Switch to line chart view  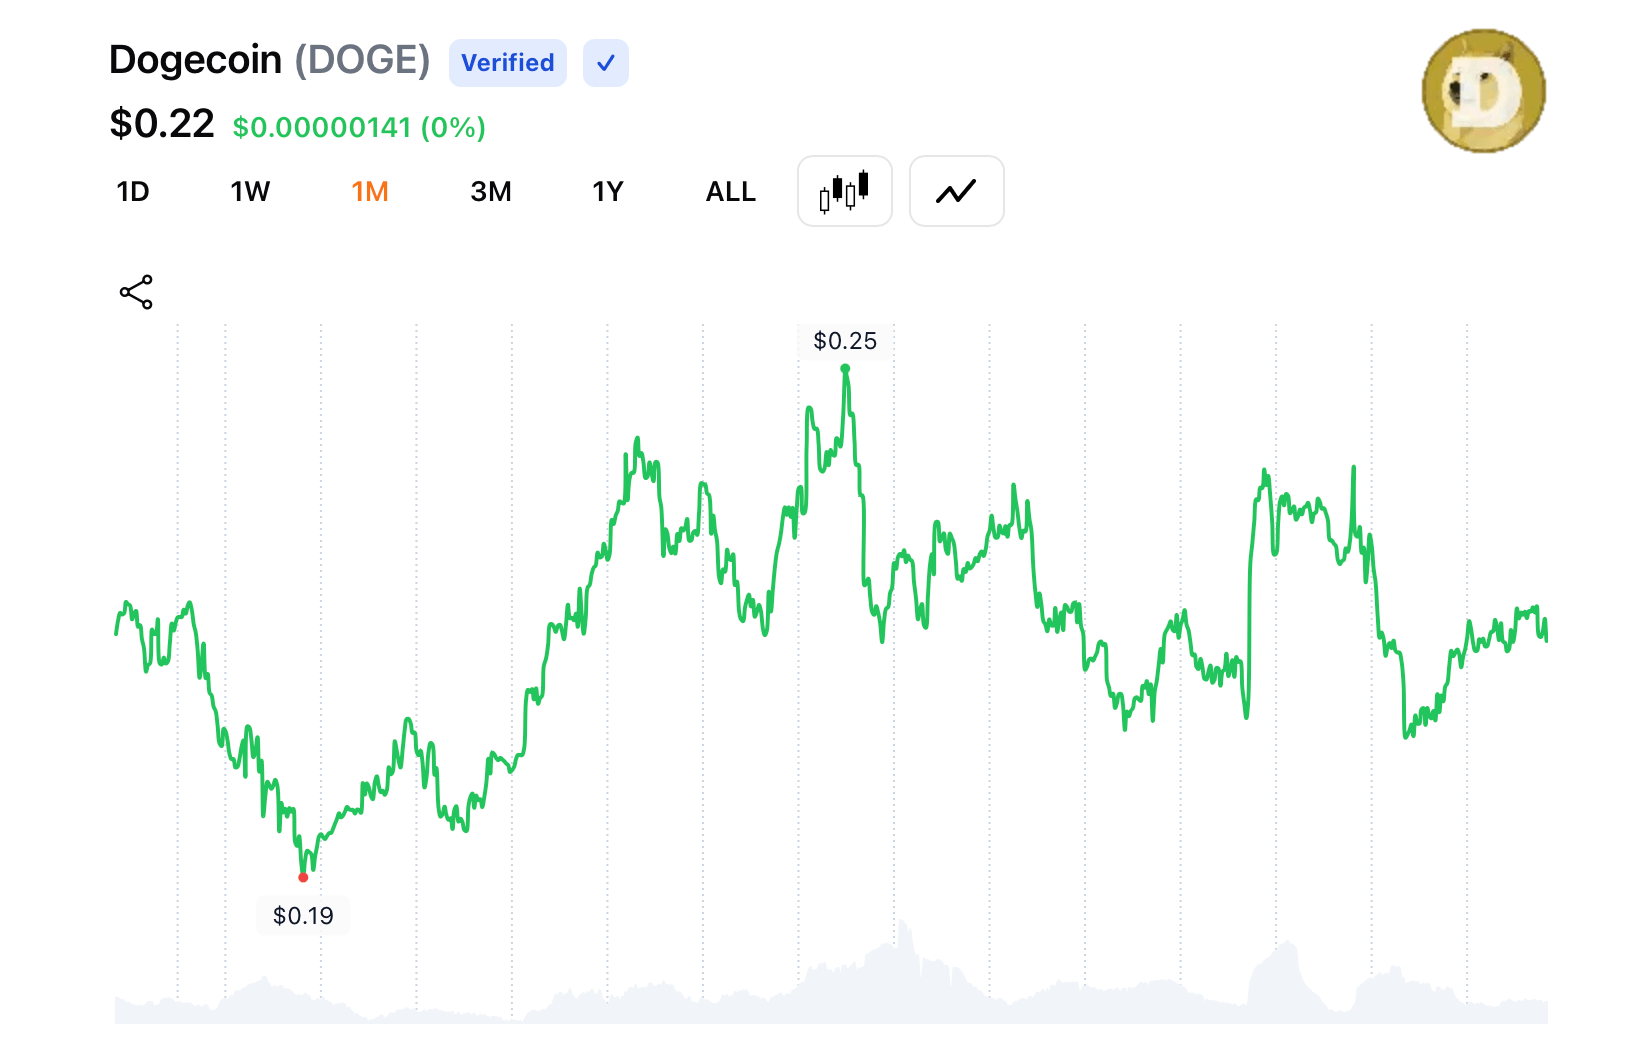point(956,191)
